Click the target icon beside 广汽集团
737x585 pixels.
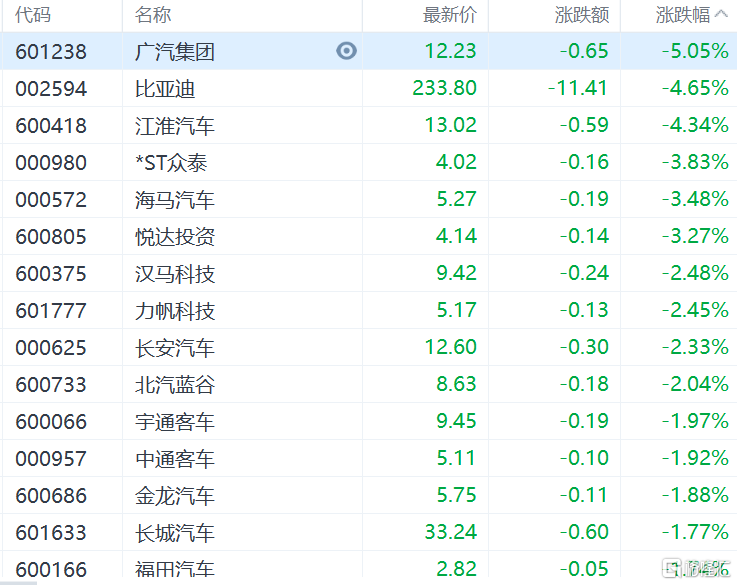click(346, 51)
